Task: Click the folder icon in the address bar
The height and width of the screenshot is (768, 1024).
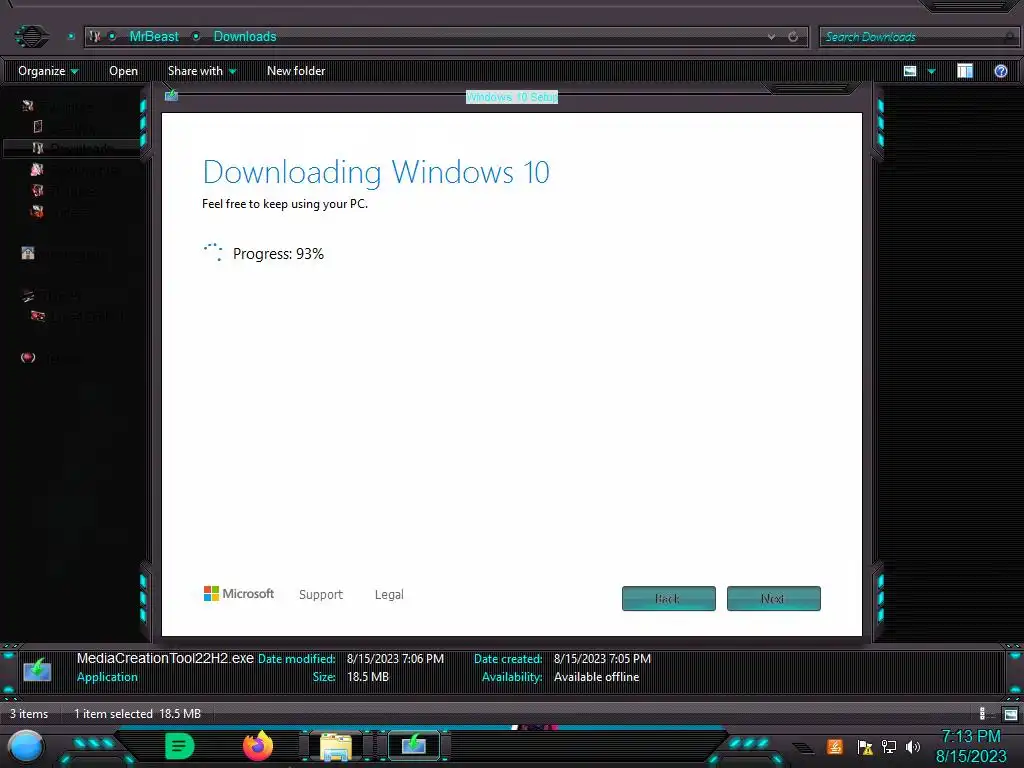Action: pyautogui.click(x=95, y=37)
